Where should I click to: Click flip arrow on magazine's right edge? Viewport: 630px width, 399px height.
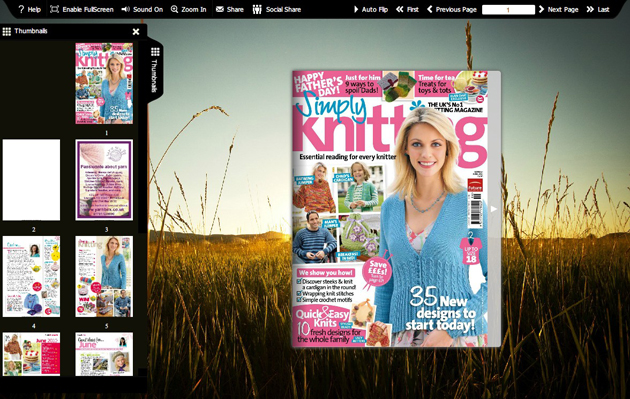pos(494,209)
